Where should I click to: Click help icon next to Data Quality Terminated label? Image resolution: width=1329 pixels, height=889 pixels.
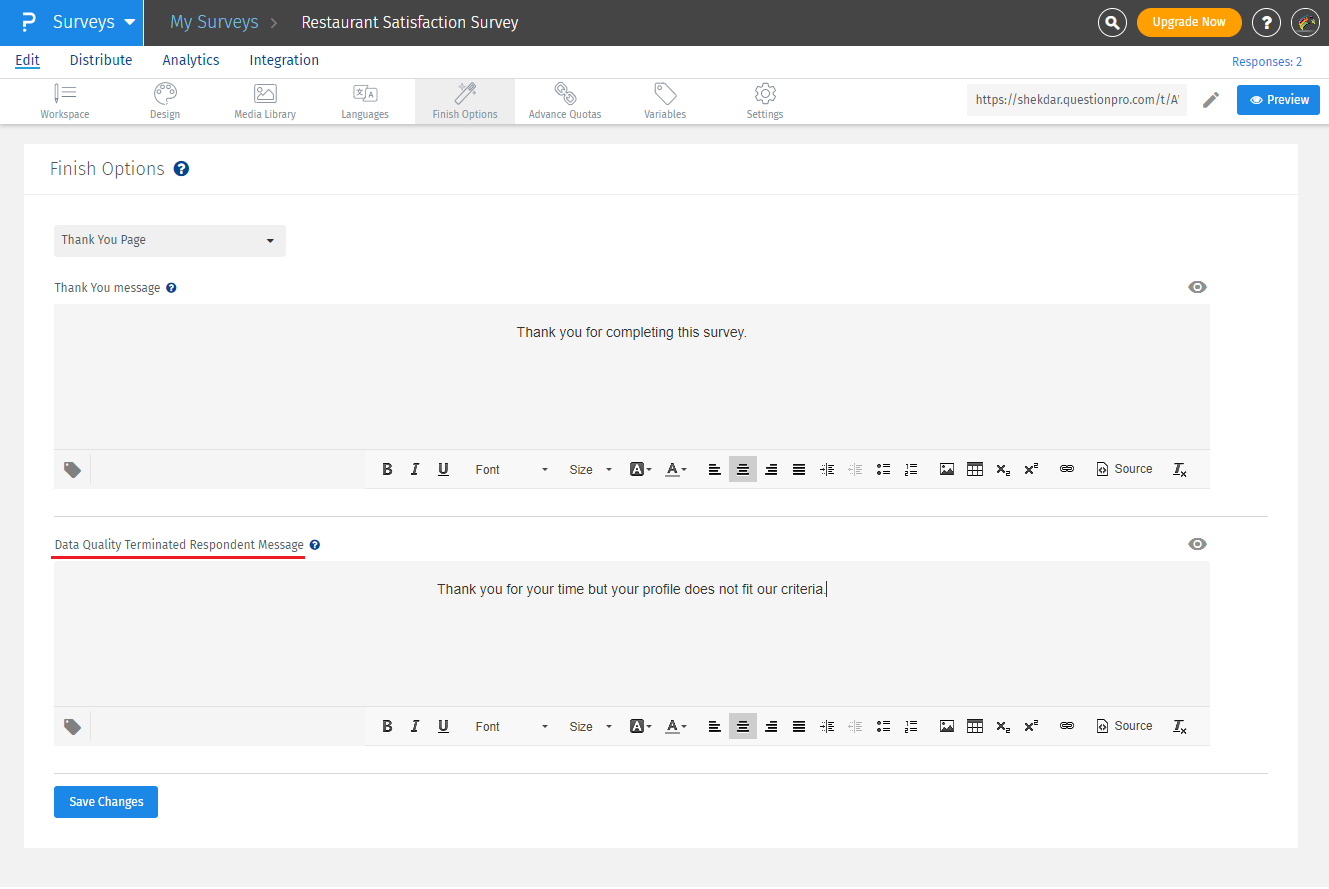point(315,545)
